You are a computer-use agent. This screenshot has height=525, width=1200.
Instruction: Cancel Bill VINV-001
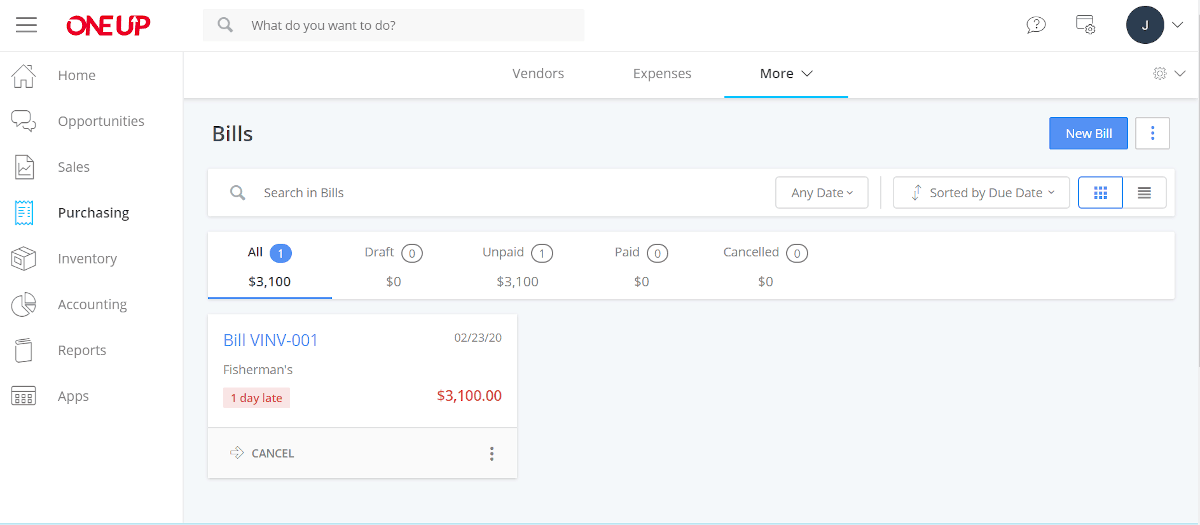click(262, 454)
